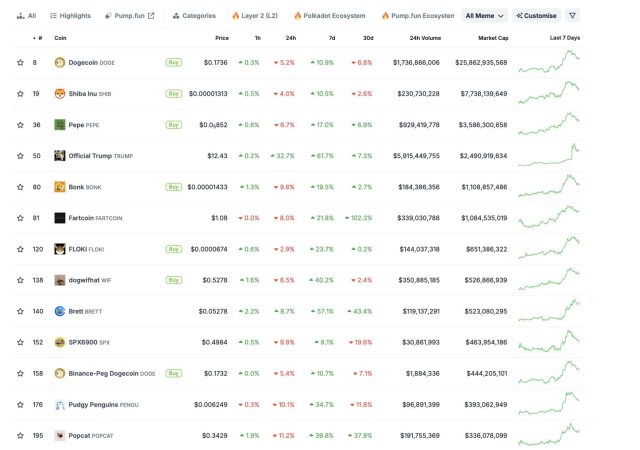Star Pudgy Penguins row
The height and width of the screenshot is (450, 640).
pos(20,405)
